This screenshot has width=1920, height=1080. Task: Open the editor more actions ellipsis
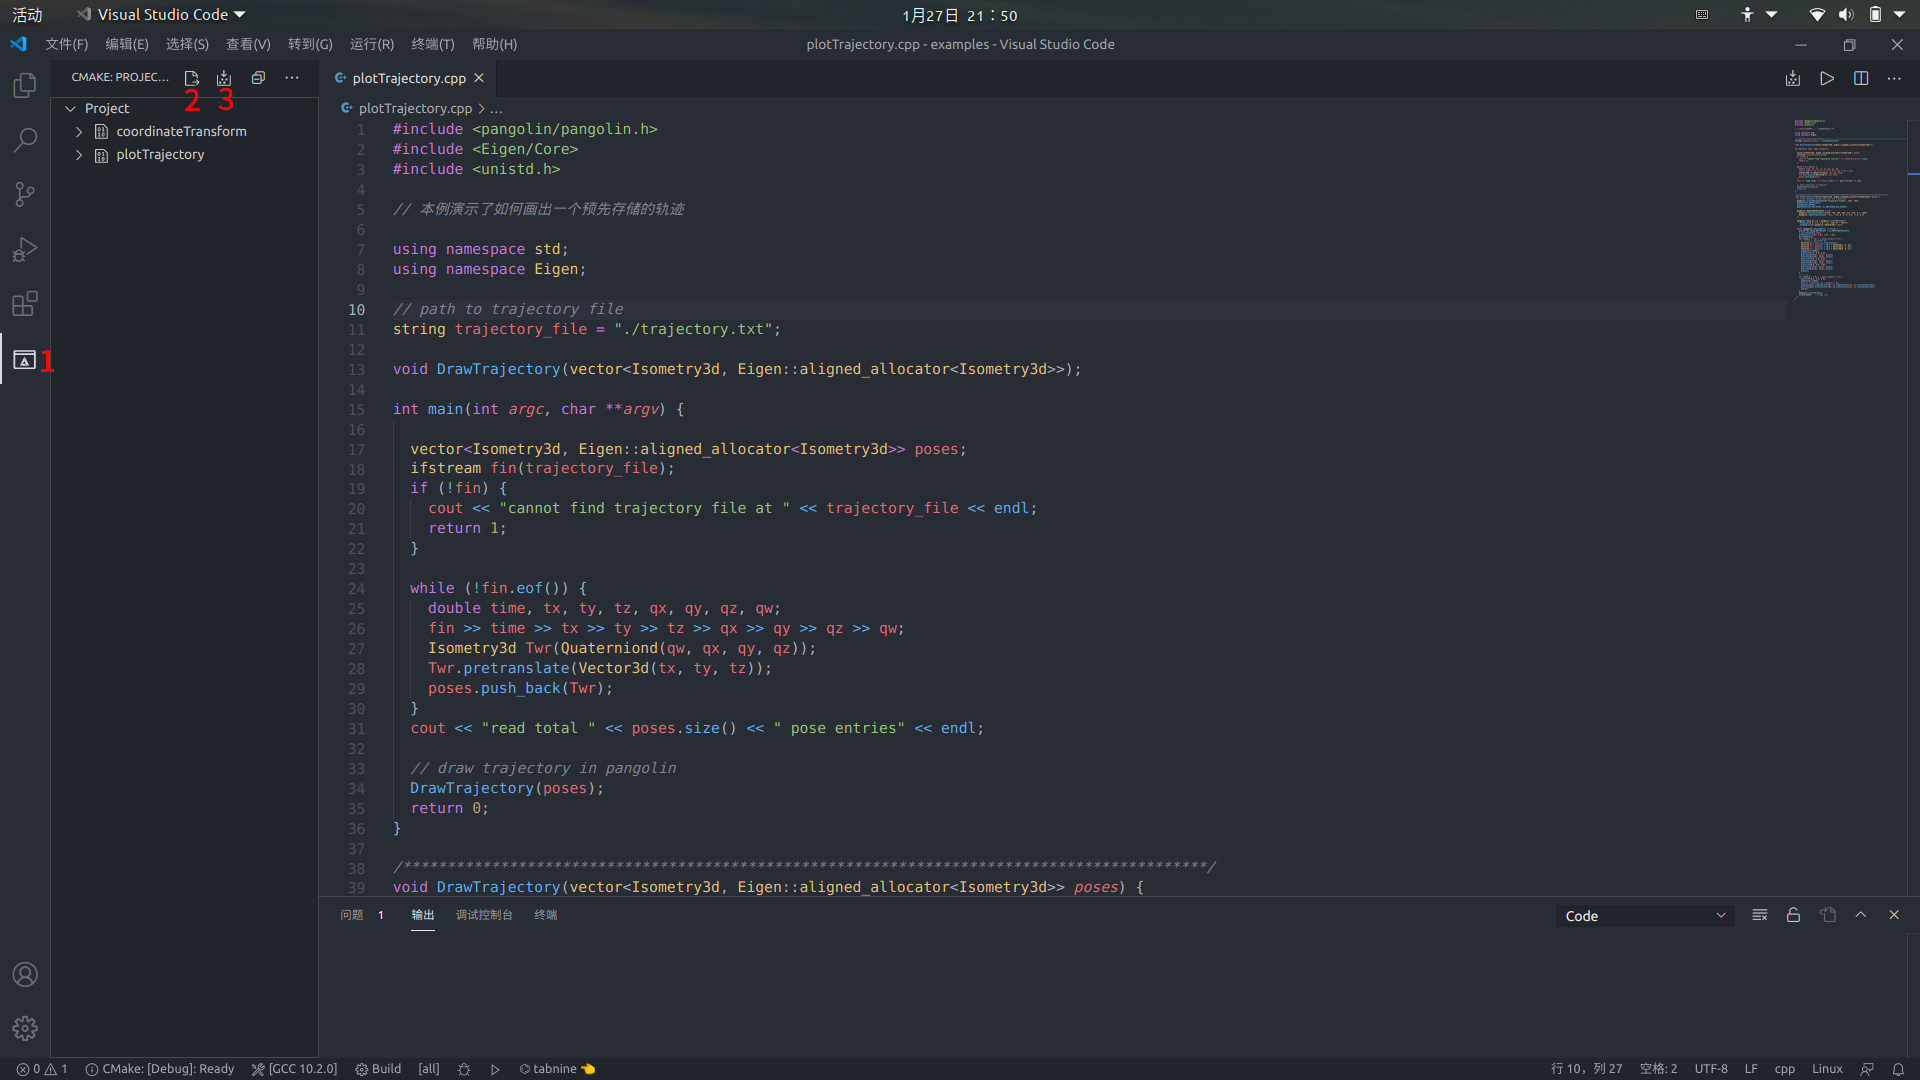coord(1894,78)
